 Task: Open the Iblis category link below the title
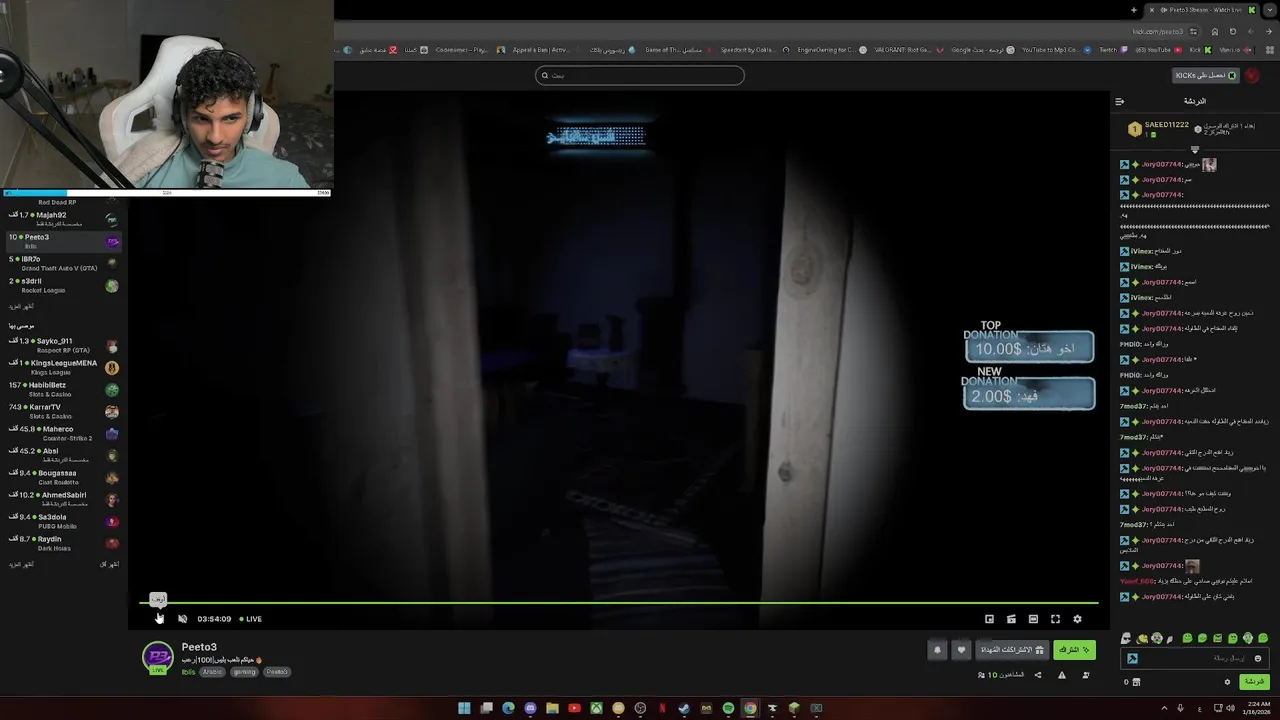pos(188,672)
